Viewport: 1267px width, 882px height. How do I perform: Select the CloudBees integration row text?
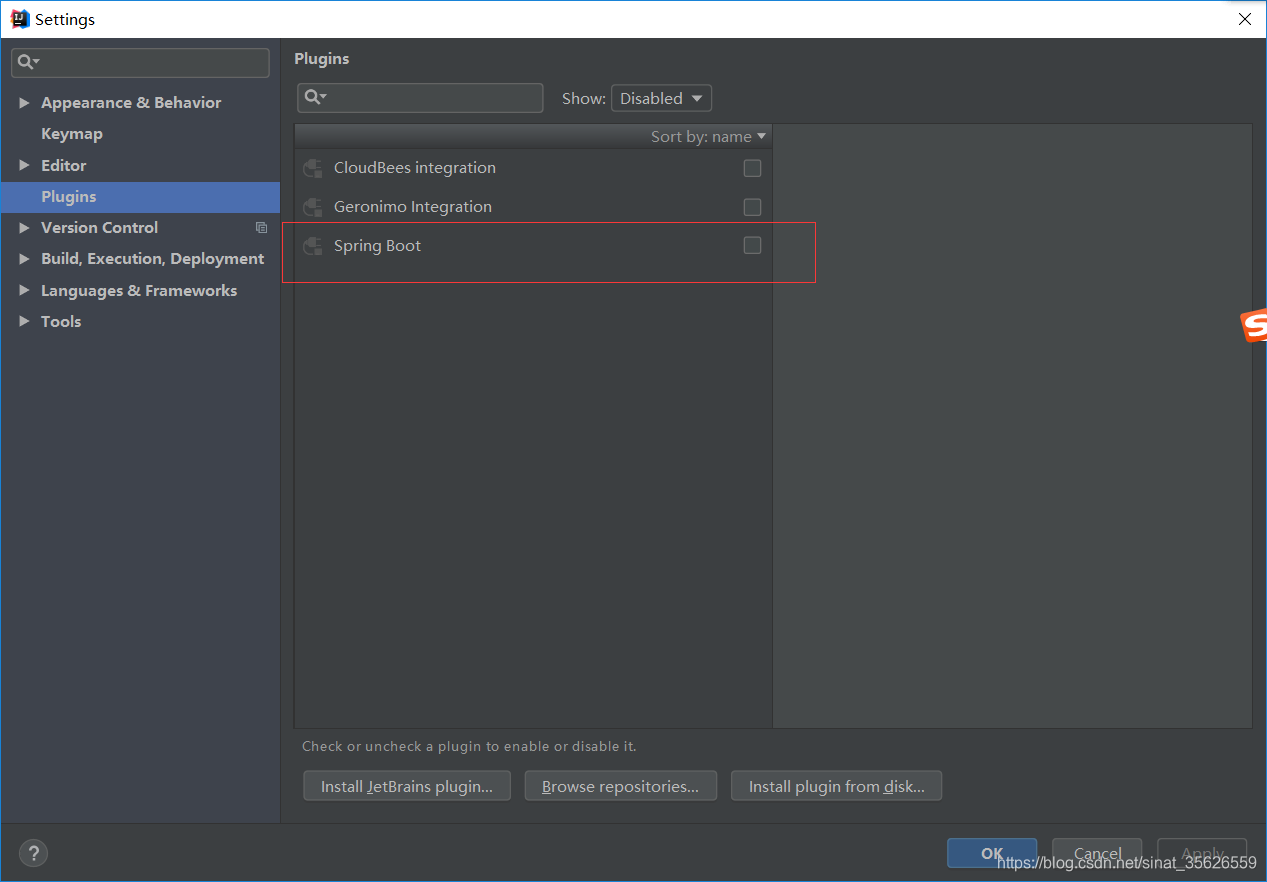pos(415,168)
